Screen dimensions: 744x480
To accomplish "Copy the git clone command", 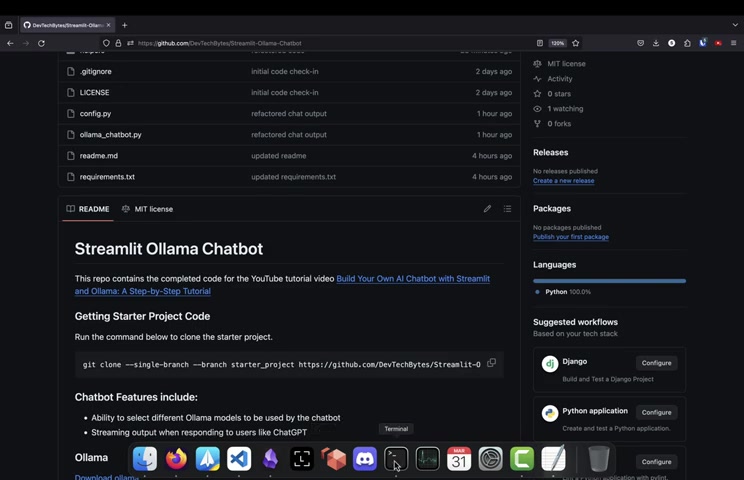I will tap(492, 363).
